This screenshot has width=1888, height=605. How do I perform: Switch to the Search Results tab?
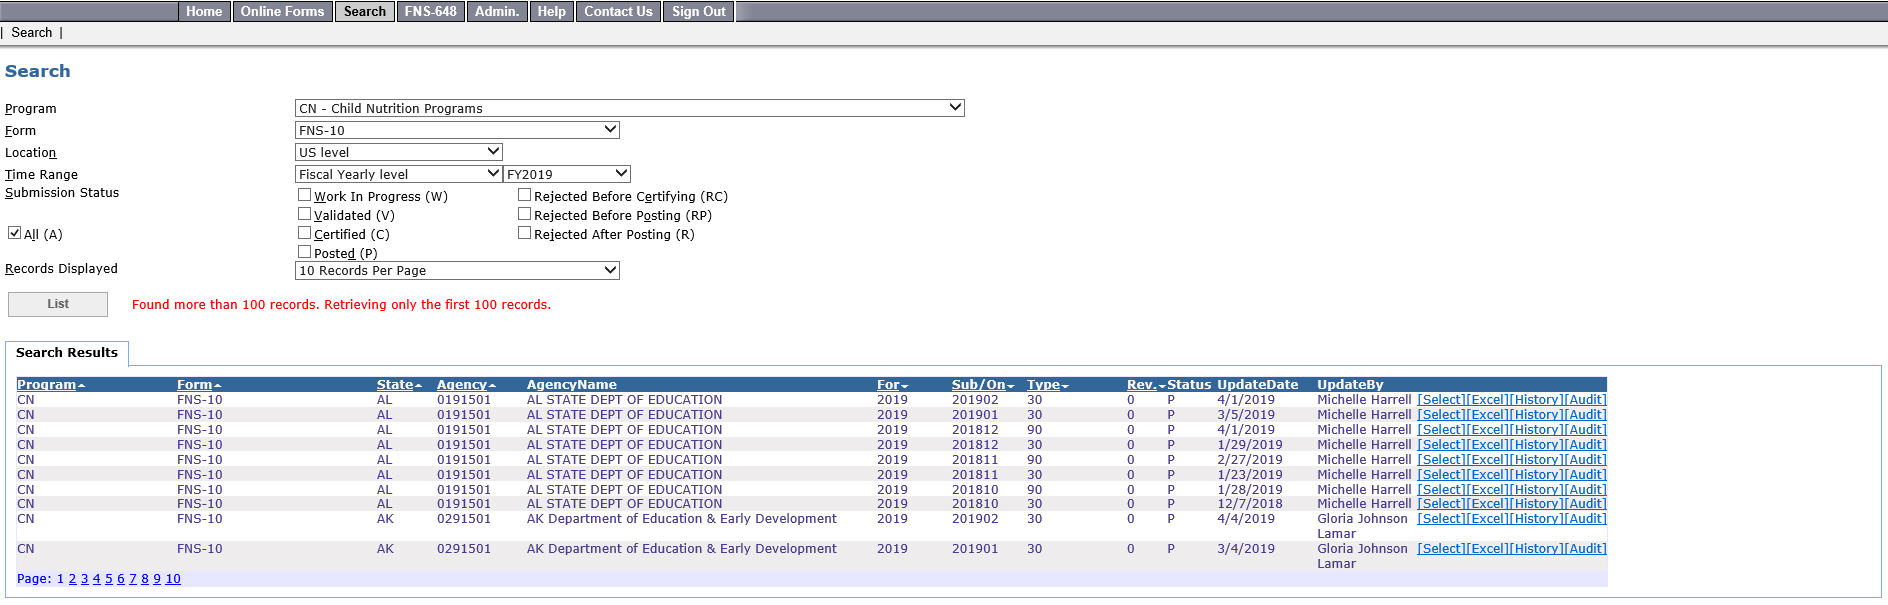(x=67, y=353)
